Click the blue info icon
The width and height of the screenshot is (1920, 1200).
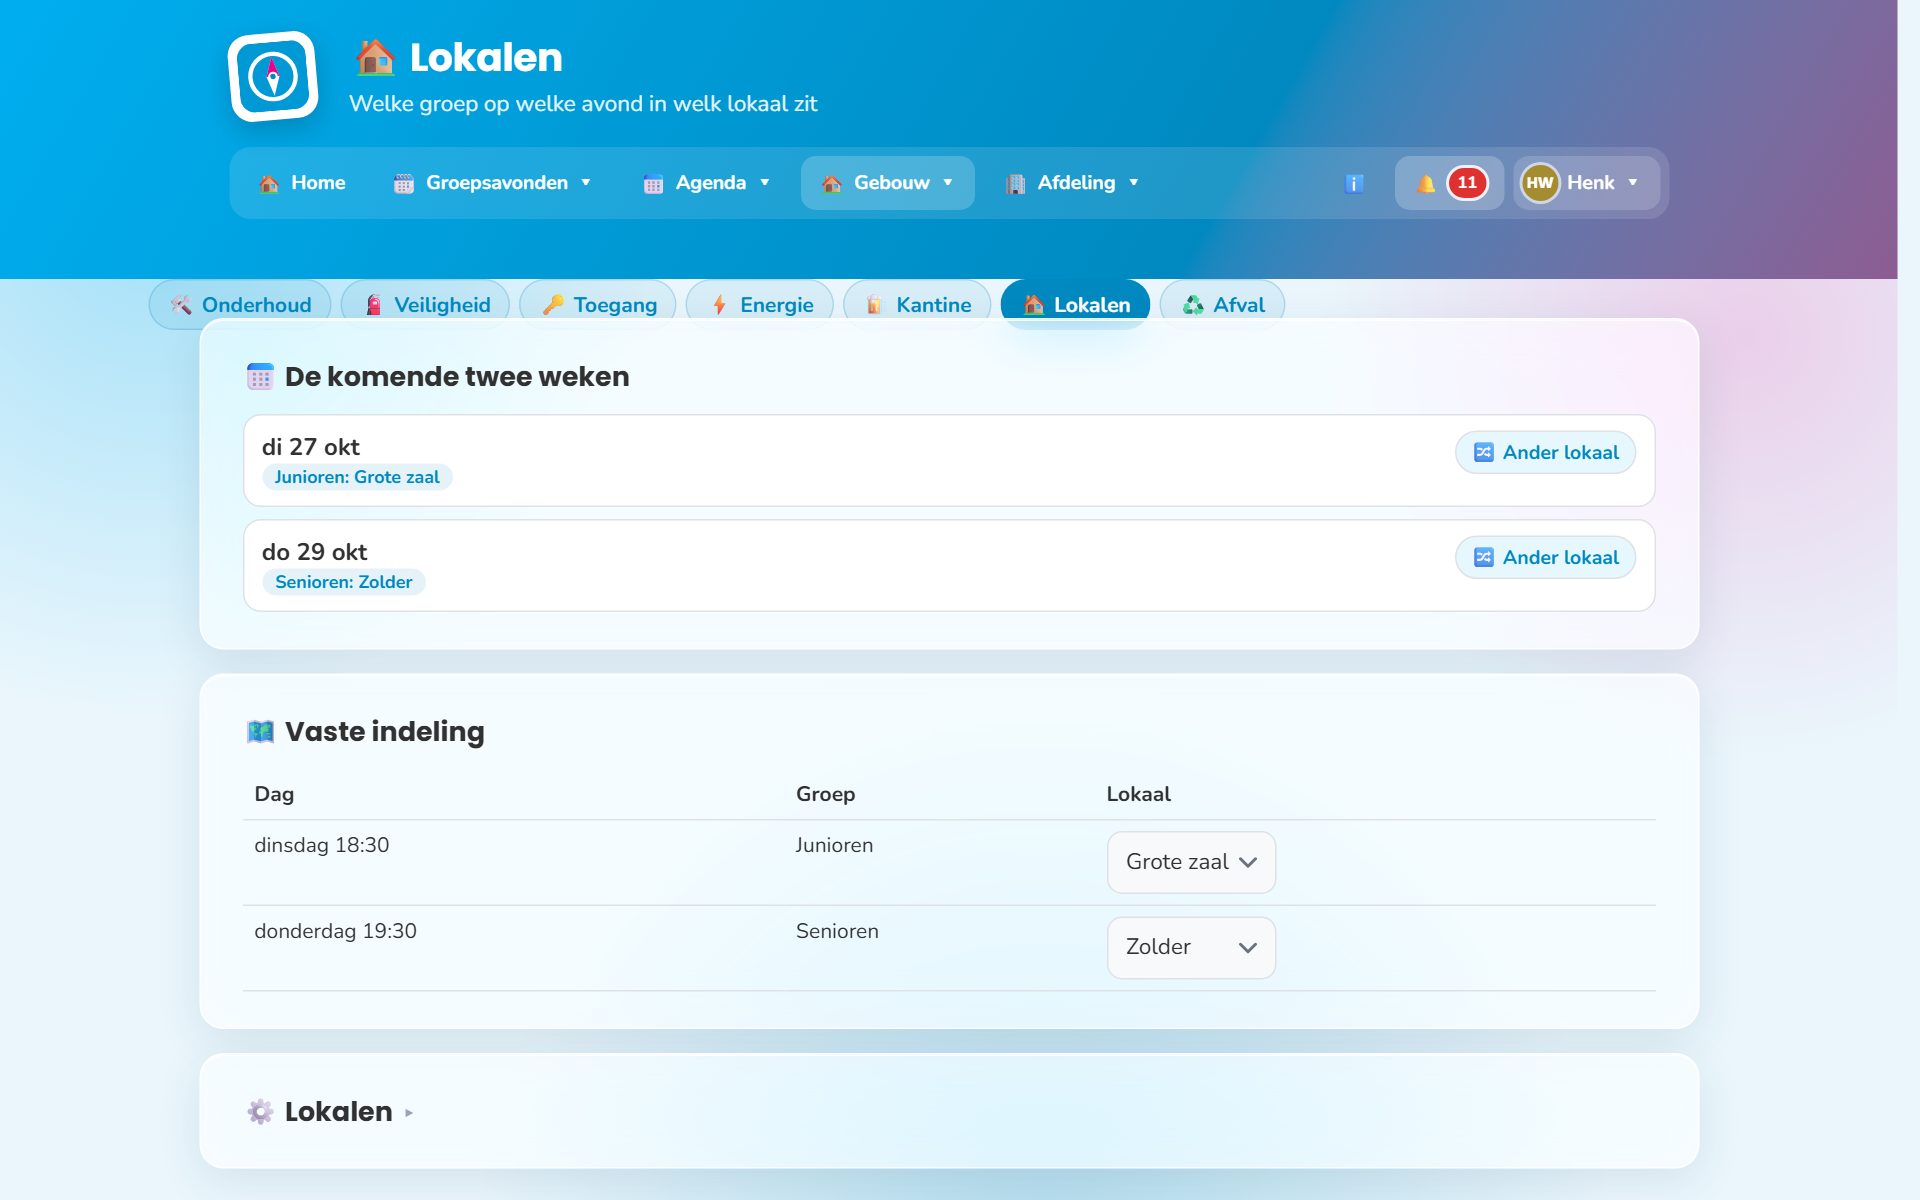[1354, 183]
